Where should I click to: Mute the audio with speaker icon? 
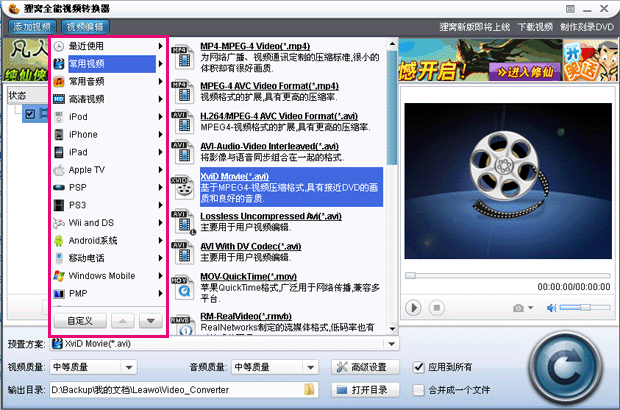(x=551, y=308)
